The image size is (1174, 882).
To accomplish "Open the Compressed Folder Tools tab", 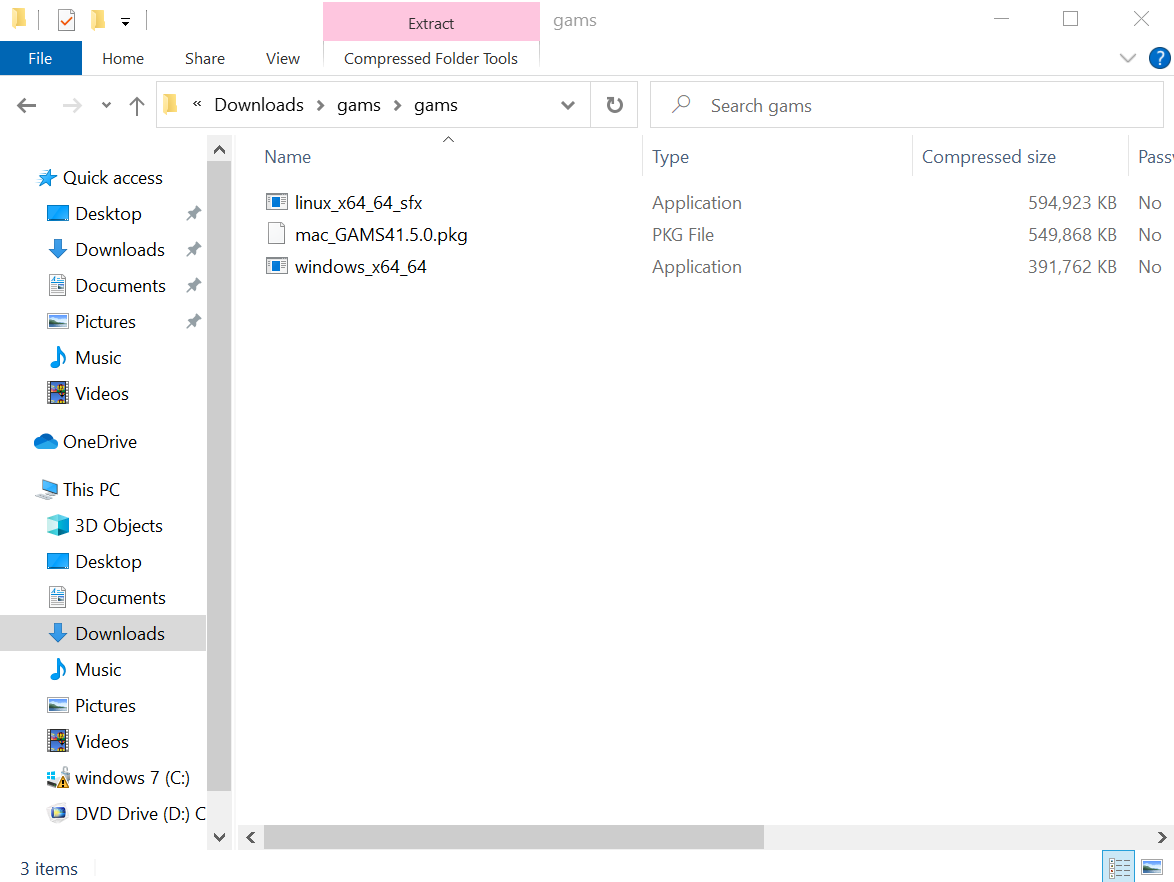I will [431, 58].
